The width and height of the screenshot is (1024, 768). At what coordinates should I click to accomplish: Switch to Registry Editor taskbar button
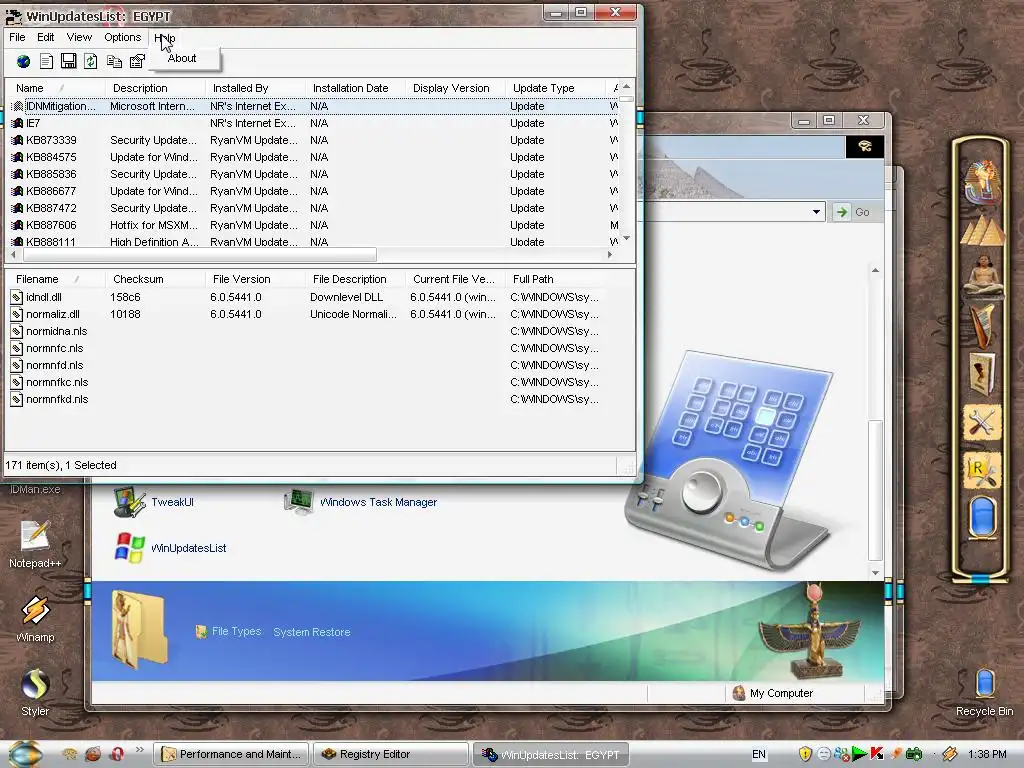coord(391,754)
